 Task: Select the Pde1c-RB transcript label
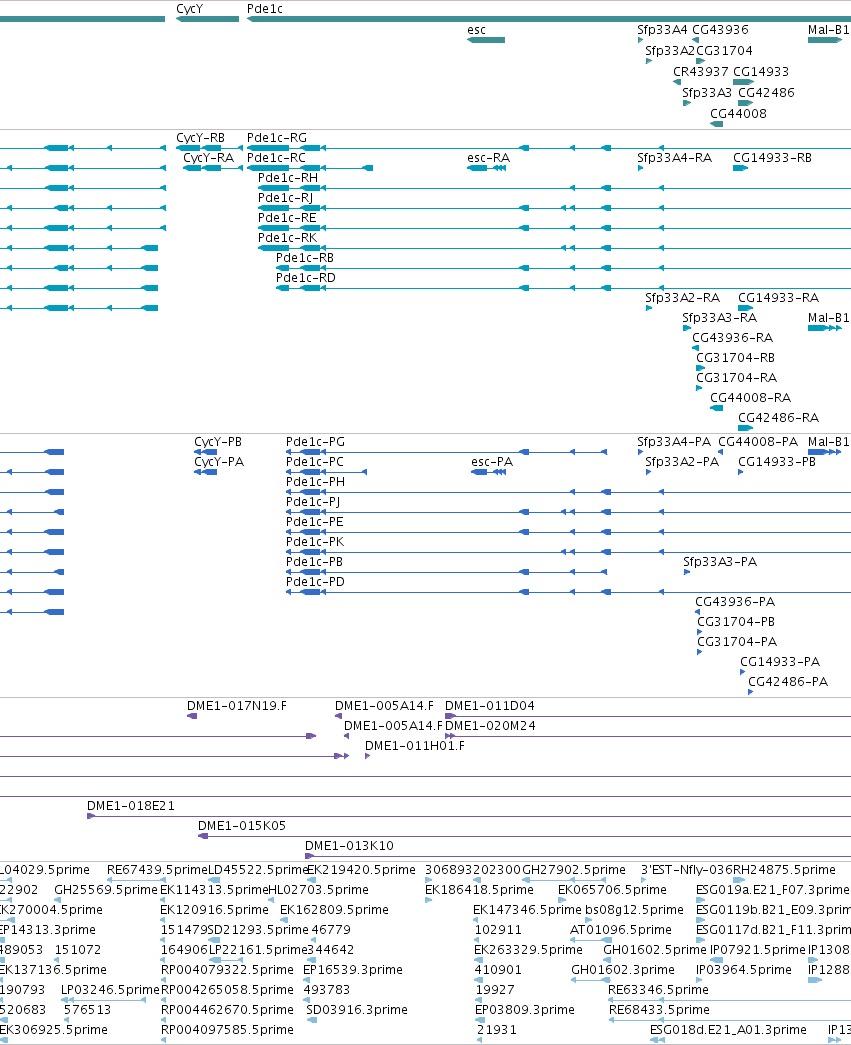coord(305,257)
